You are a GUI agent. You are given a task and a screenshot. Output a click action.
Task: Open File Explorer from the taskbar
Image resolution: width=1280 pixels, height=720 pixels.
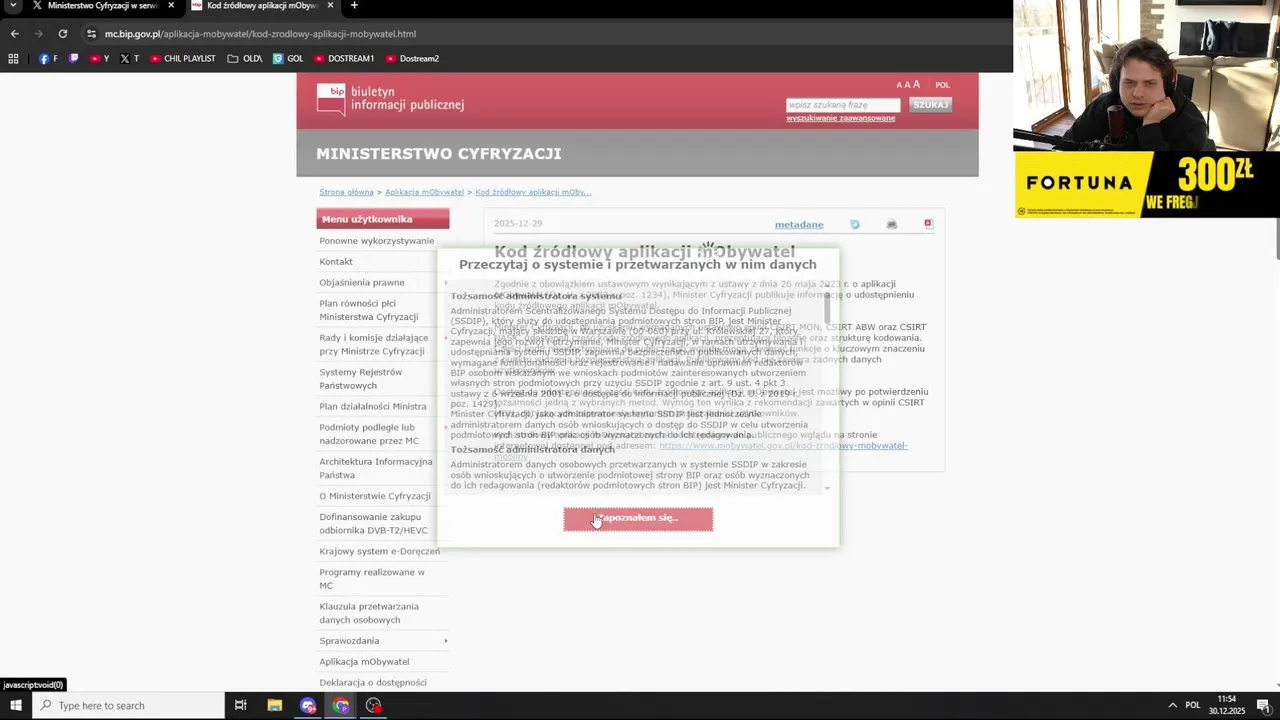pyautogui.click(x=274, y=706)
